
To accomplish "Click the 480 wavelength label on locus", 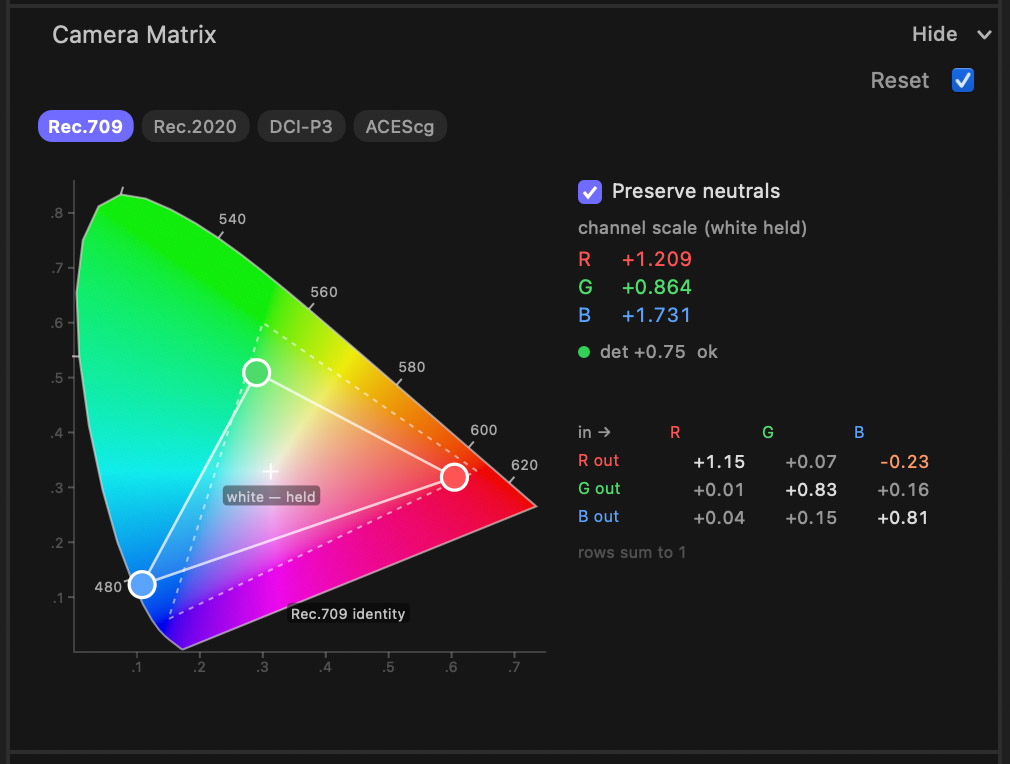I will tap(108, 587).
